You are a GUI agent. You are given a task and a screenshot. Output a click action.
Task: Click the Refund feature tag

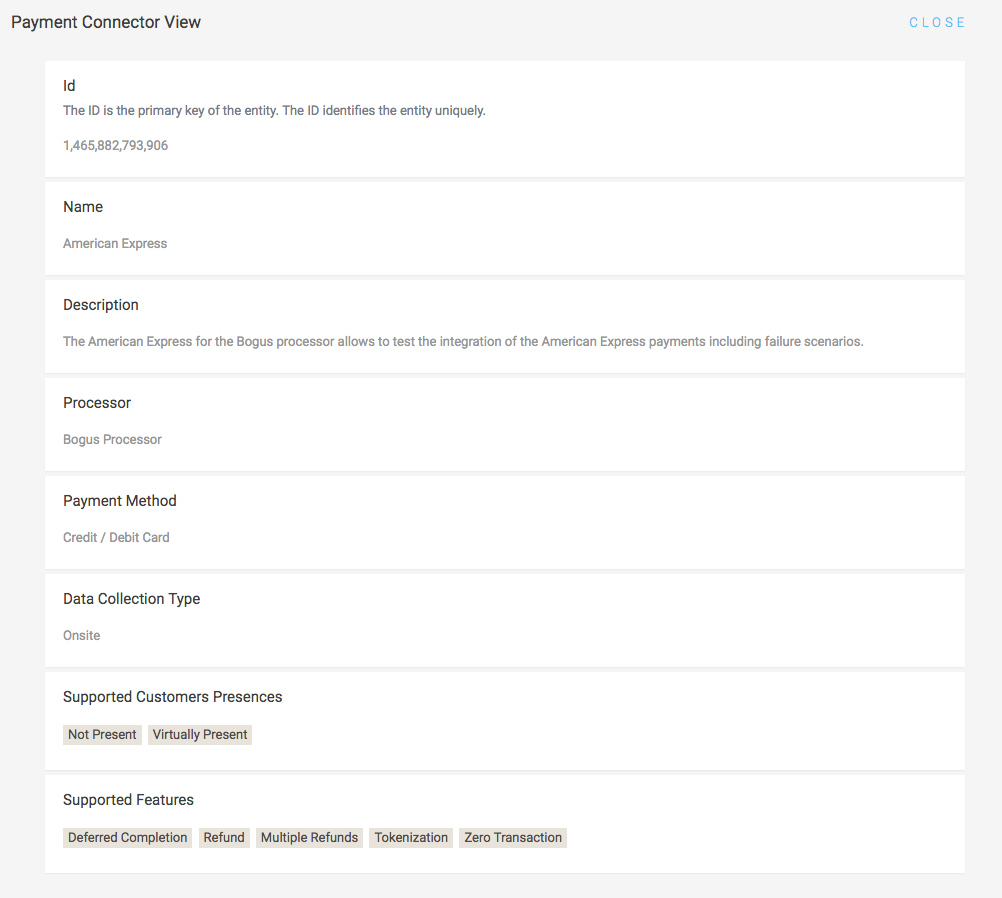[224, 838]
